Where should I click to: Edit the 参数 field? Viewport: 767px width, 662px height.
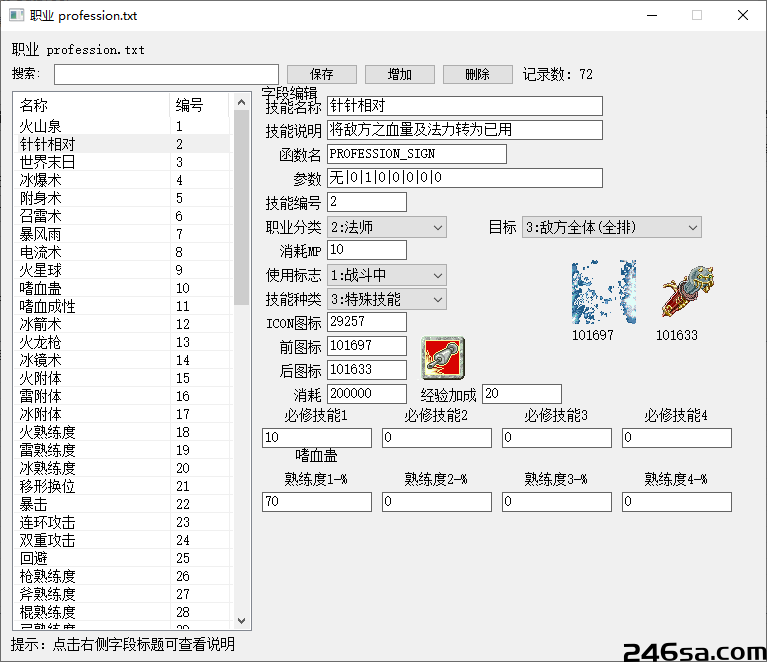coord(465,178)
